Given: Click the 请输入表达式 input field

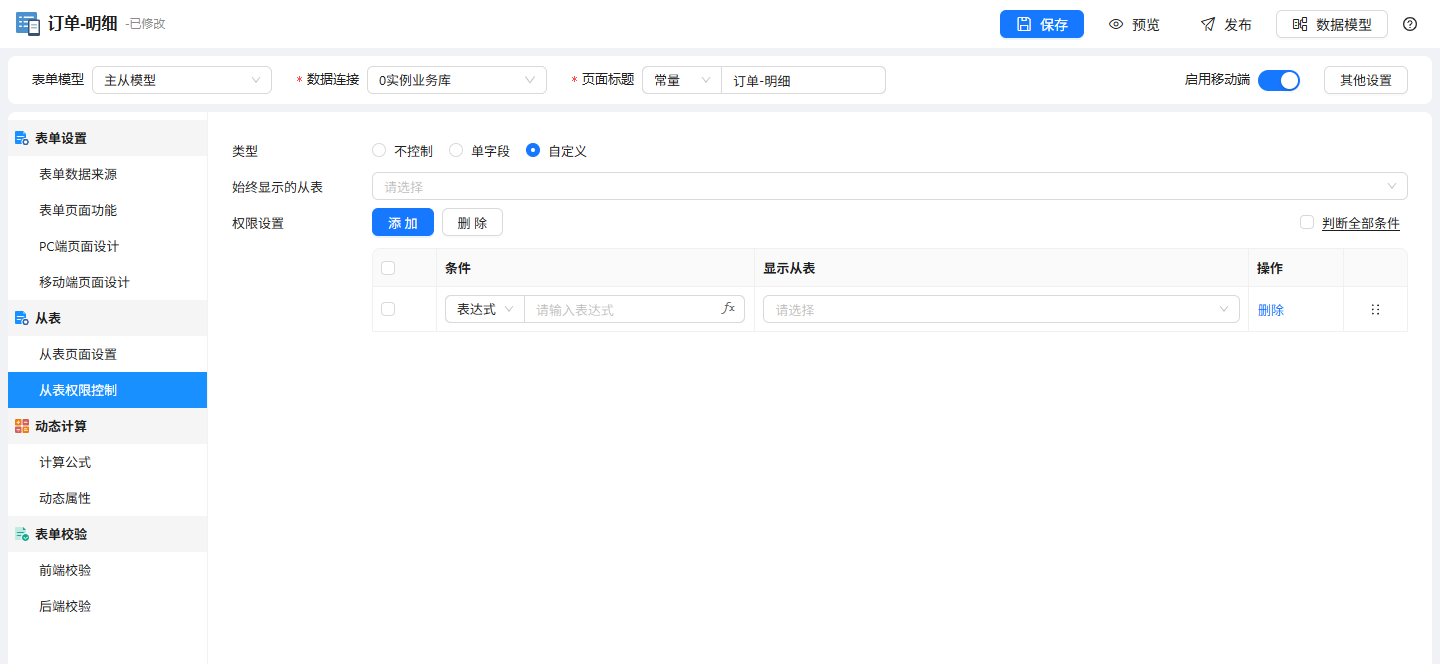Looking at the screenshot, I should (x=621, y=309).
